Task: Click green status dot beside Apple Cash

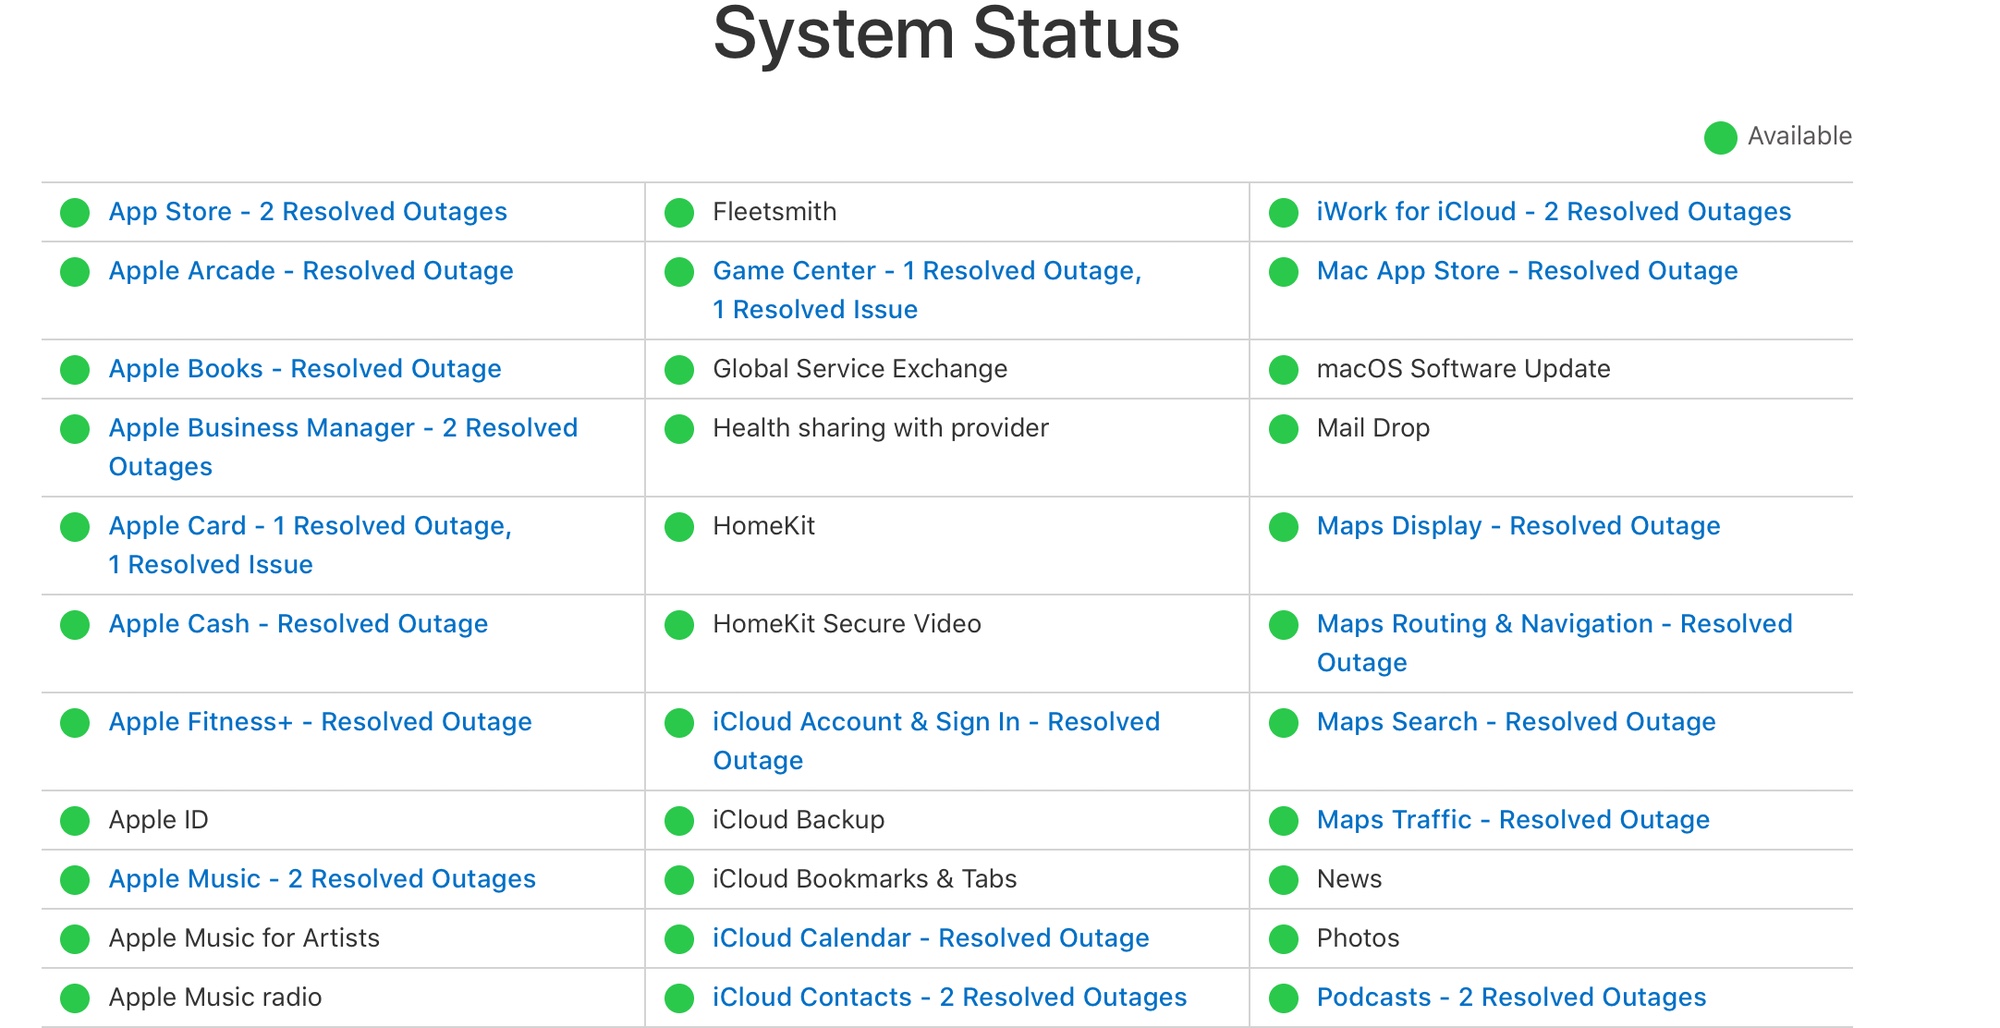Action: pyautogui.click(x=75, y=625)
